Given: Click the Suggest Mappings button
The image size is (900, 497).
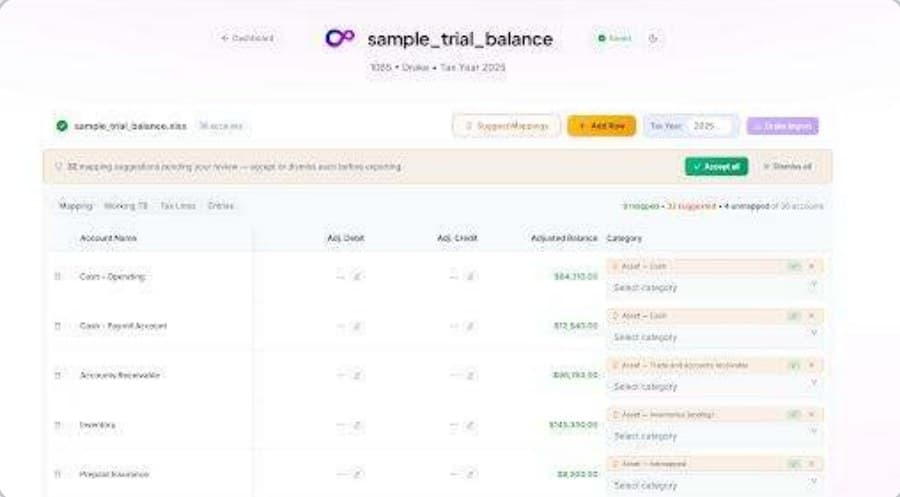Looking at the screenshot, I should click(x=506, y=126).
